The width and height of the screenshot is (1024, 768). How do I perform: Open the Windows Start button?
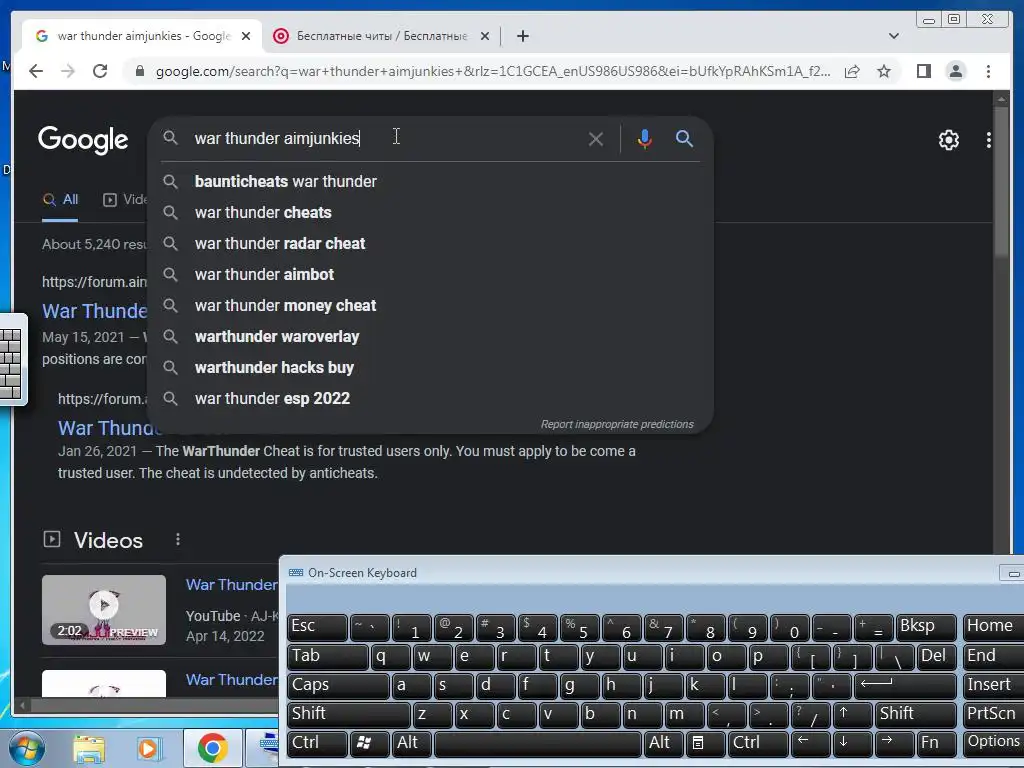coord(25,748)
